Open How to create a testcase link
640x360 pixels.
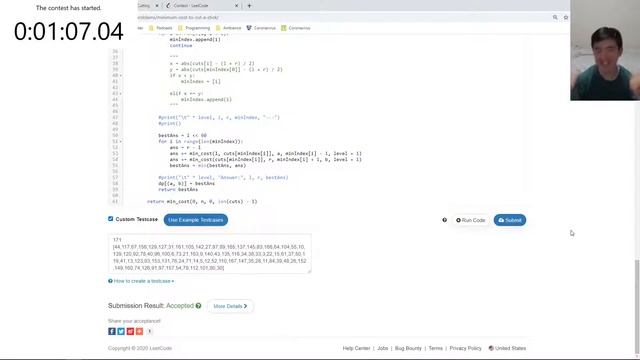coord(141,281)
